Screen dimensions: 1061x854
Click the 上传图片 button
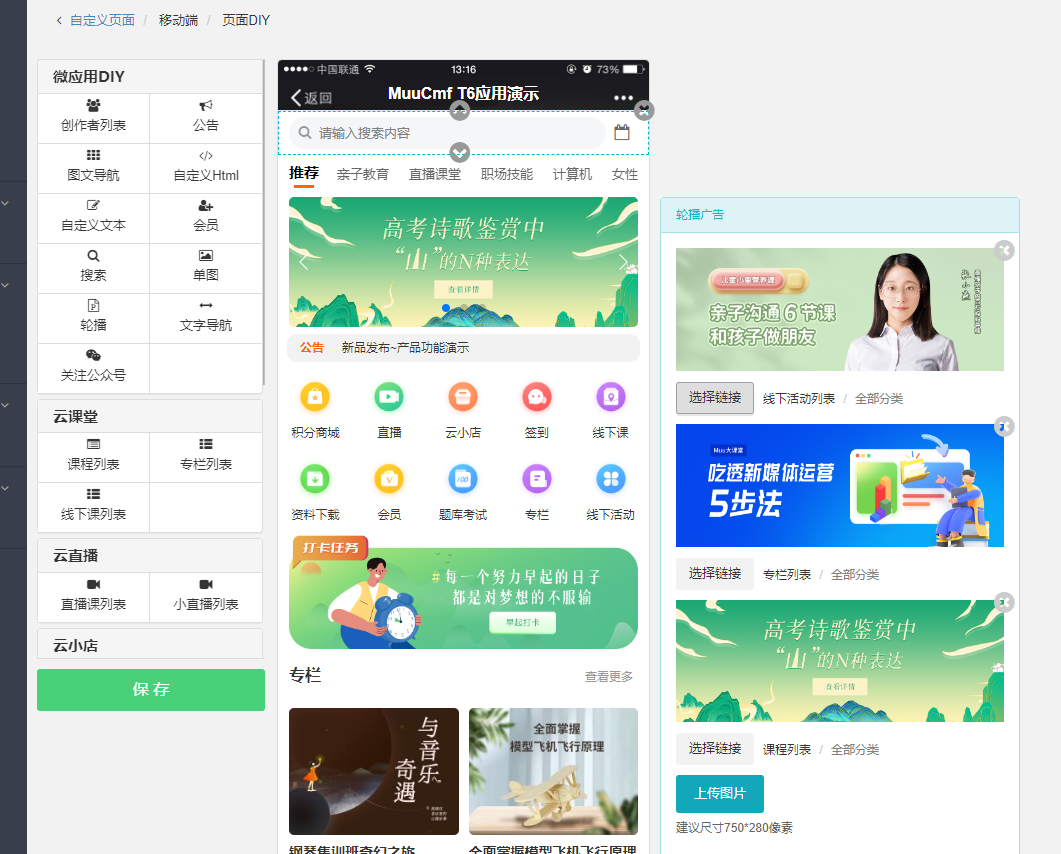tap(720, 794)
